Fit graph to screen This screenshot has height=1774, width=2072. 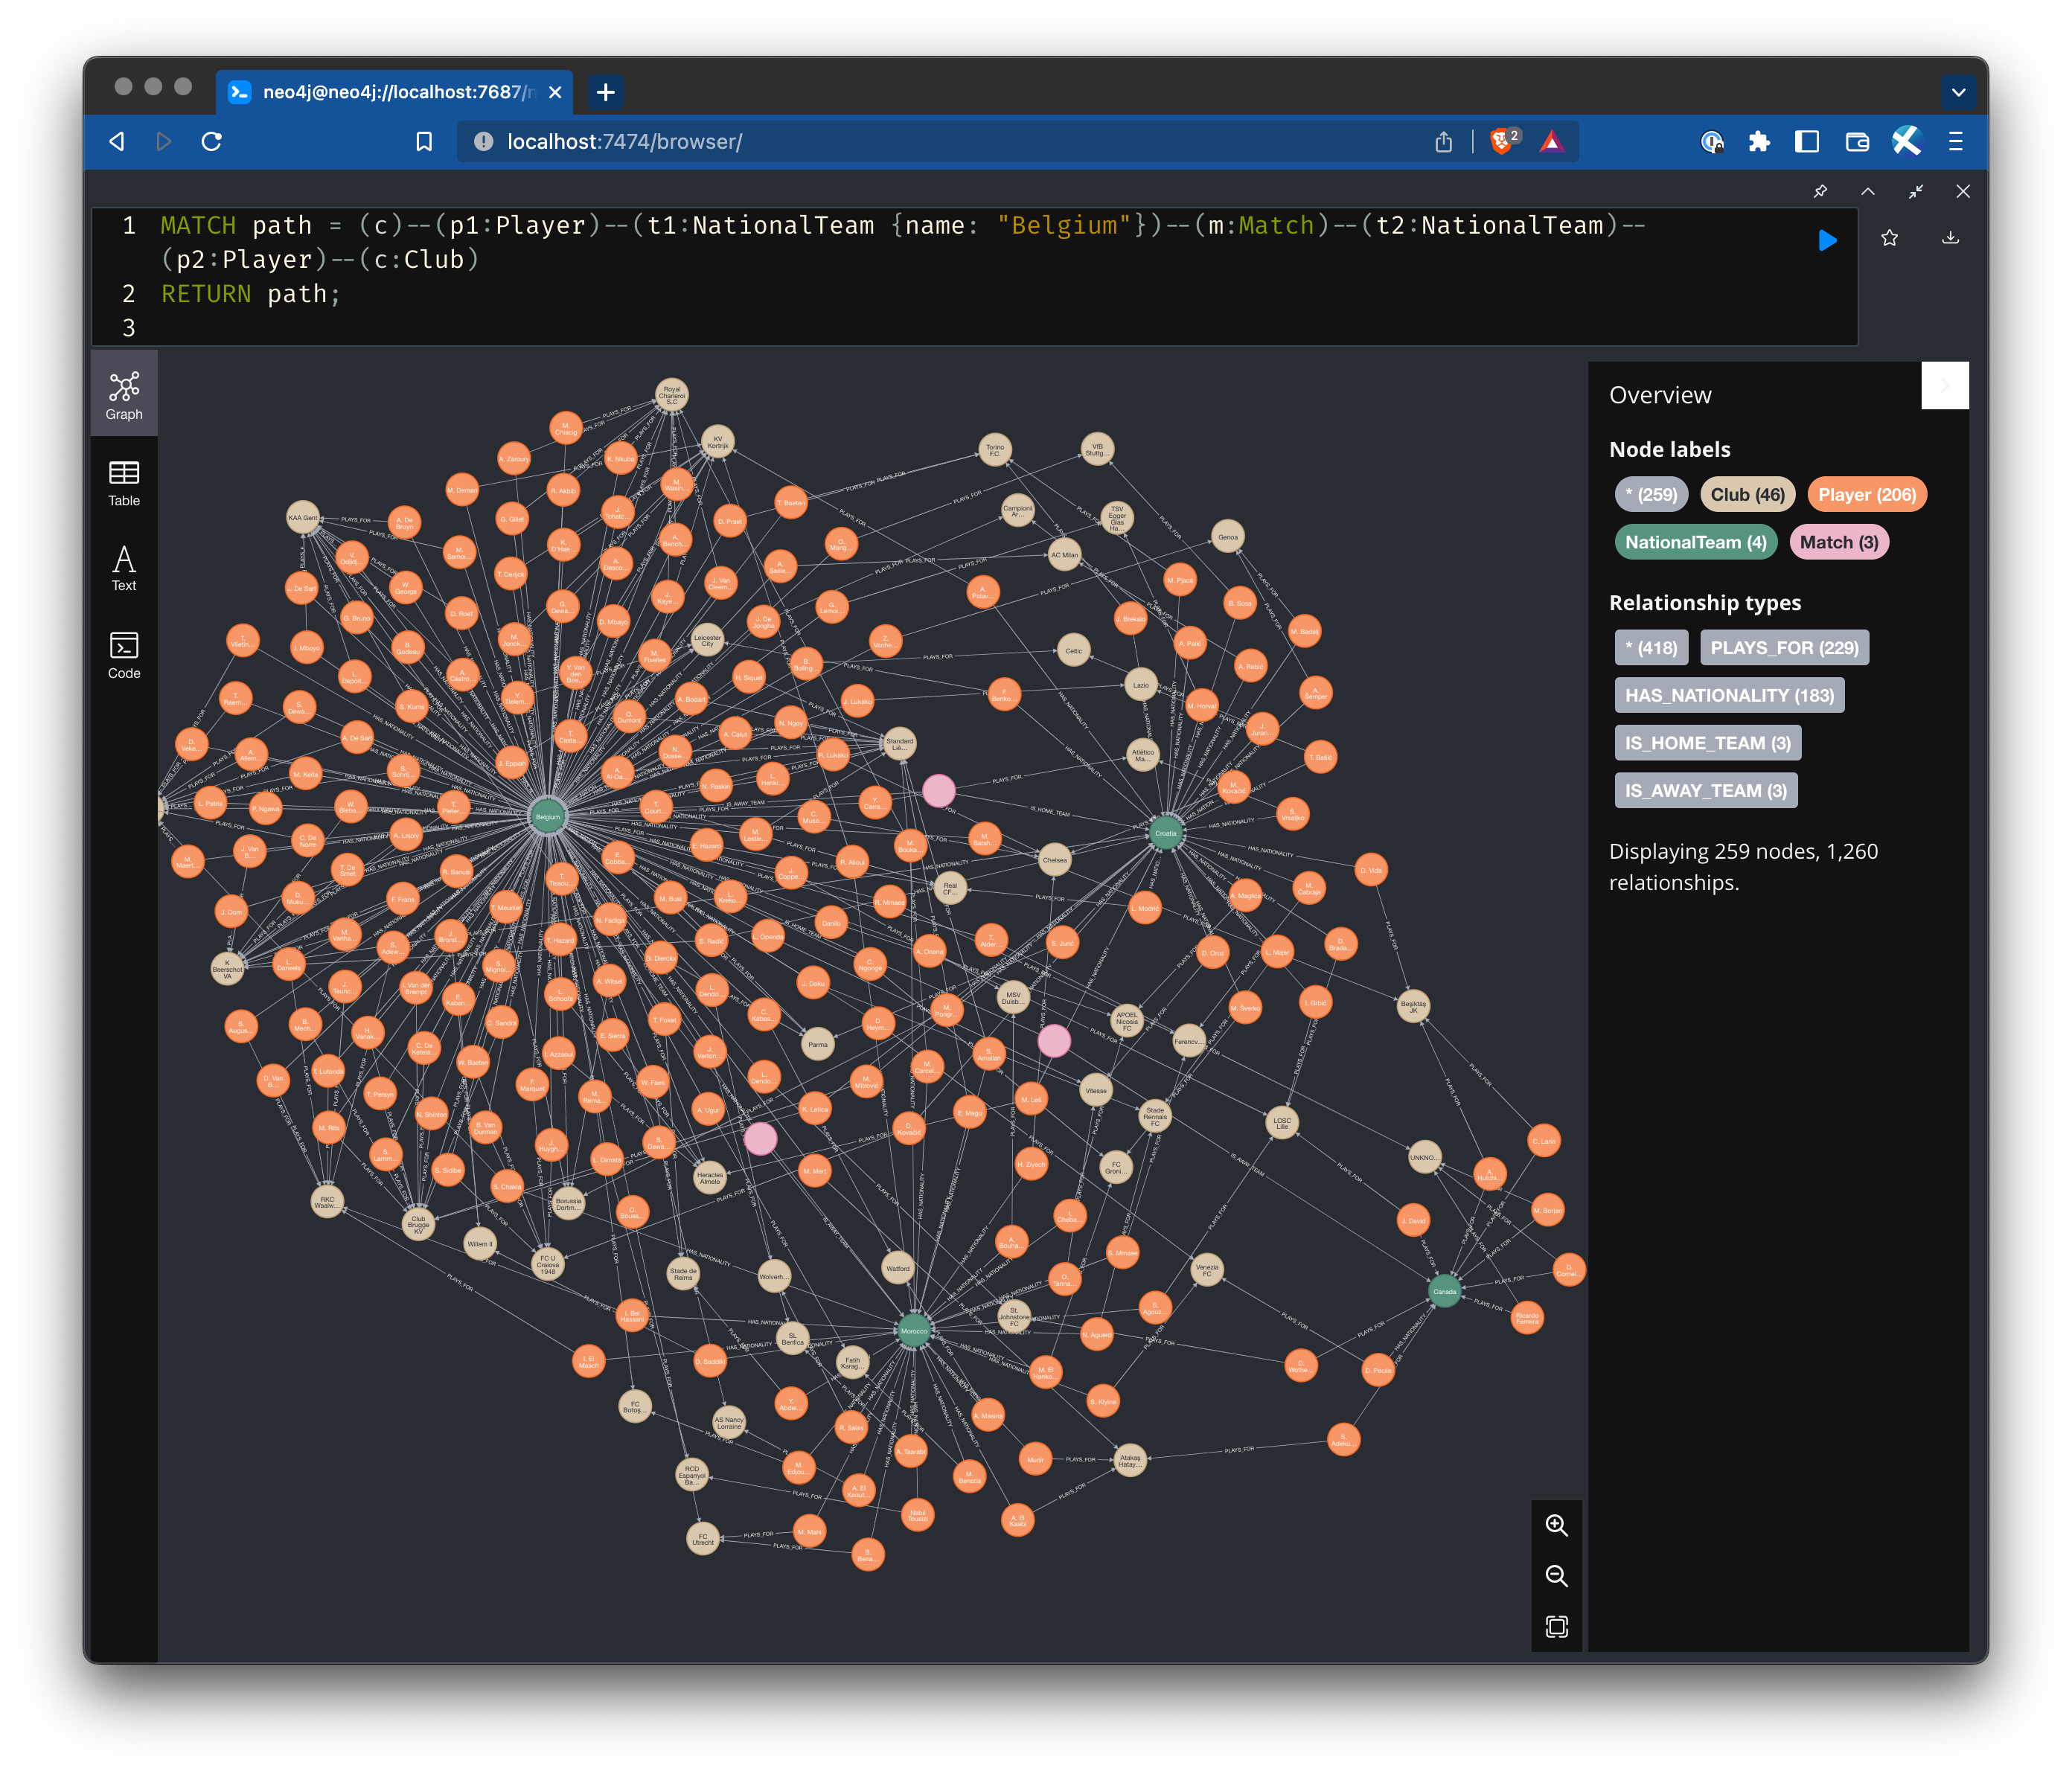(x=1556, y=1627)
